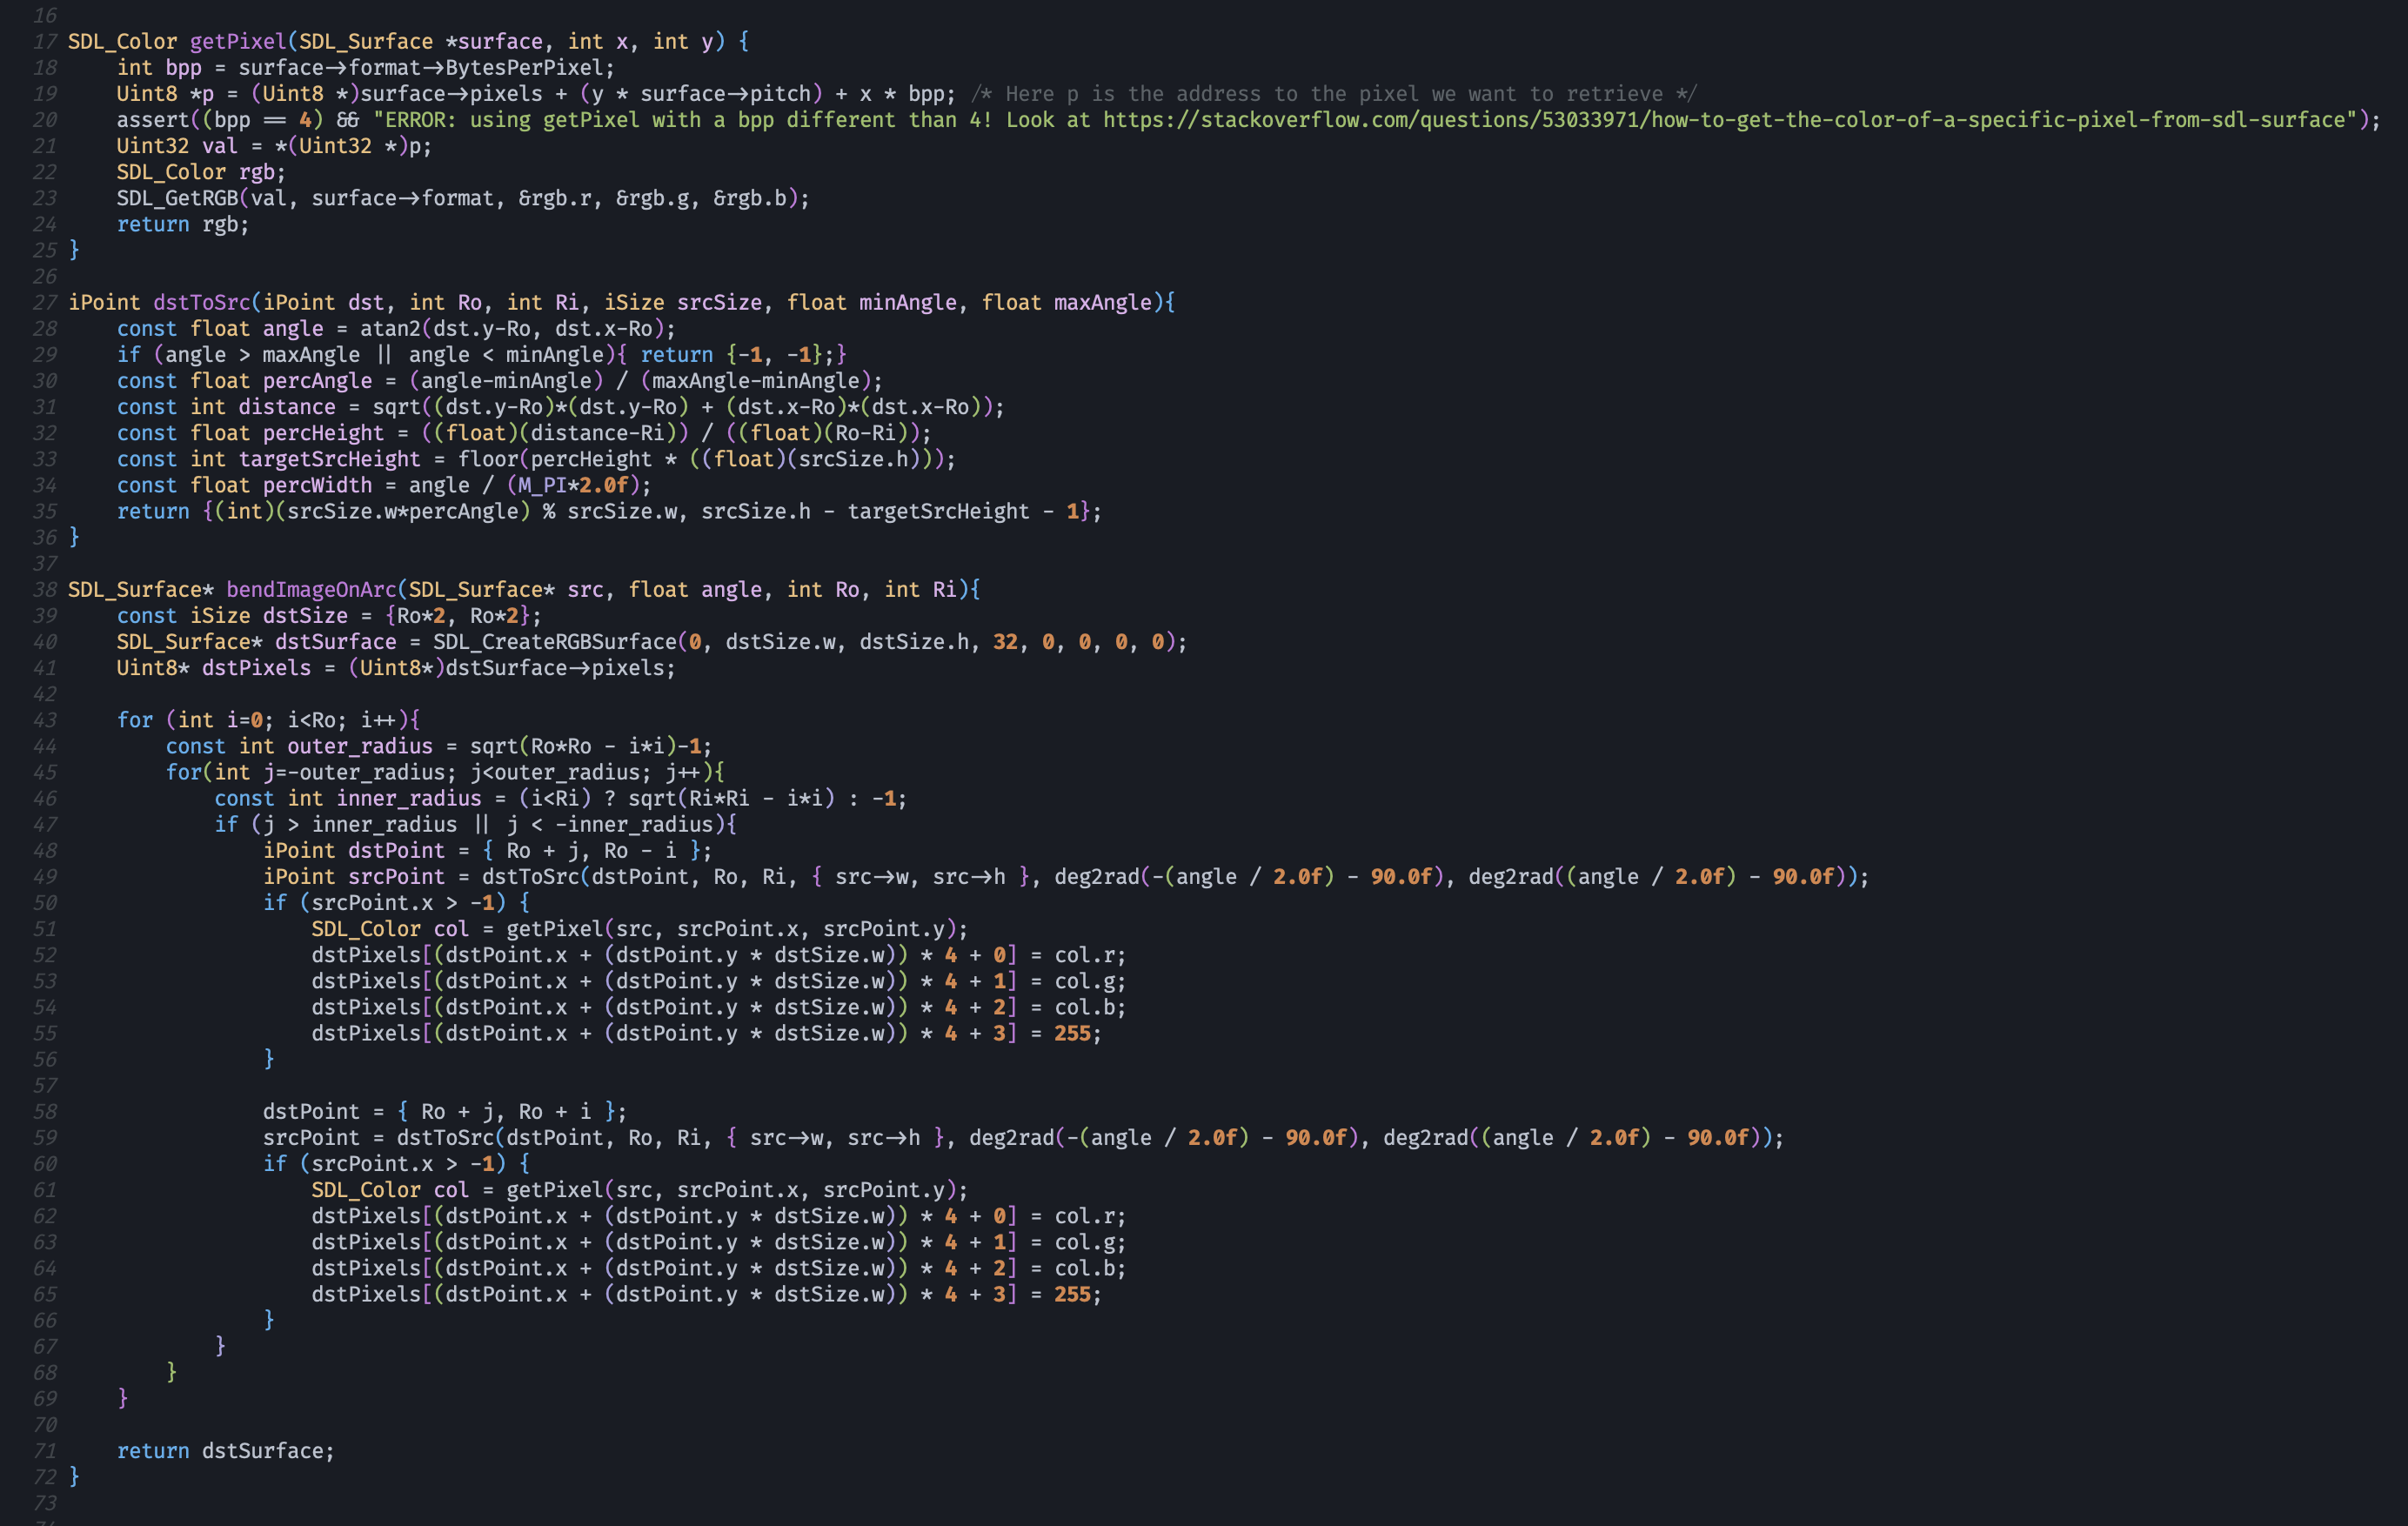The width and height of the screenshot is (2408, 1526).
Task: Click line number 16 in the gutter
Action: (45, 15)
